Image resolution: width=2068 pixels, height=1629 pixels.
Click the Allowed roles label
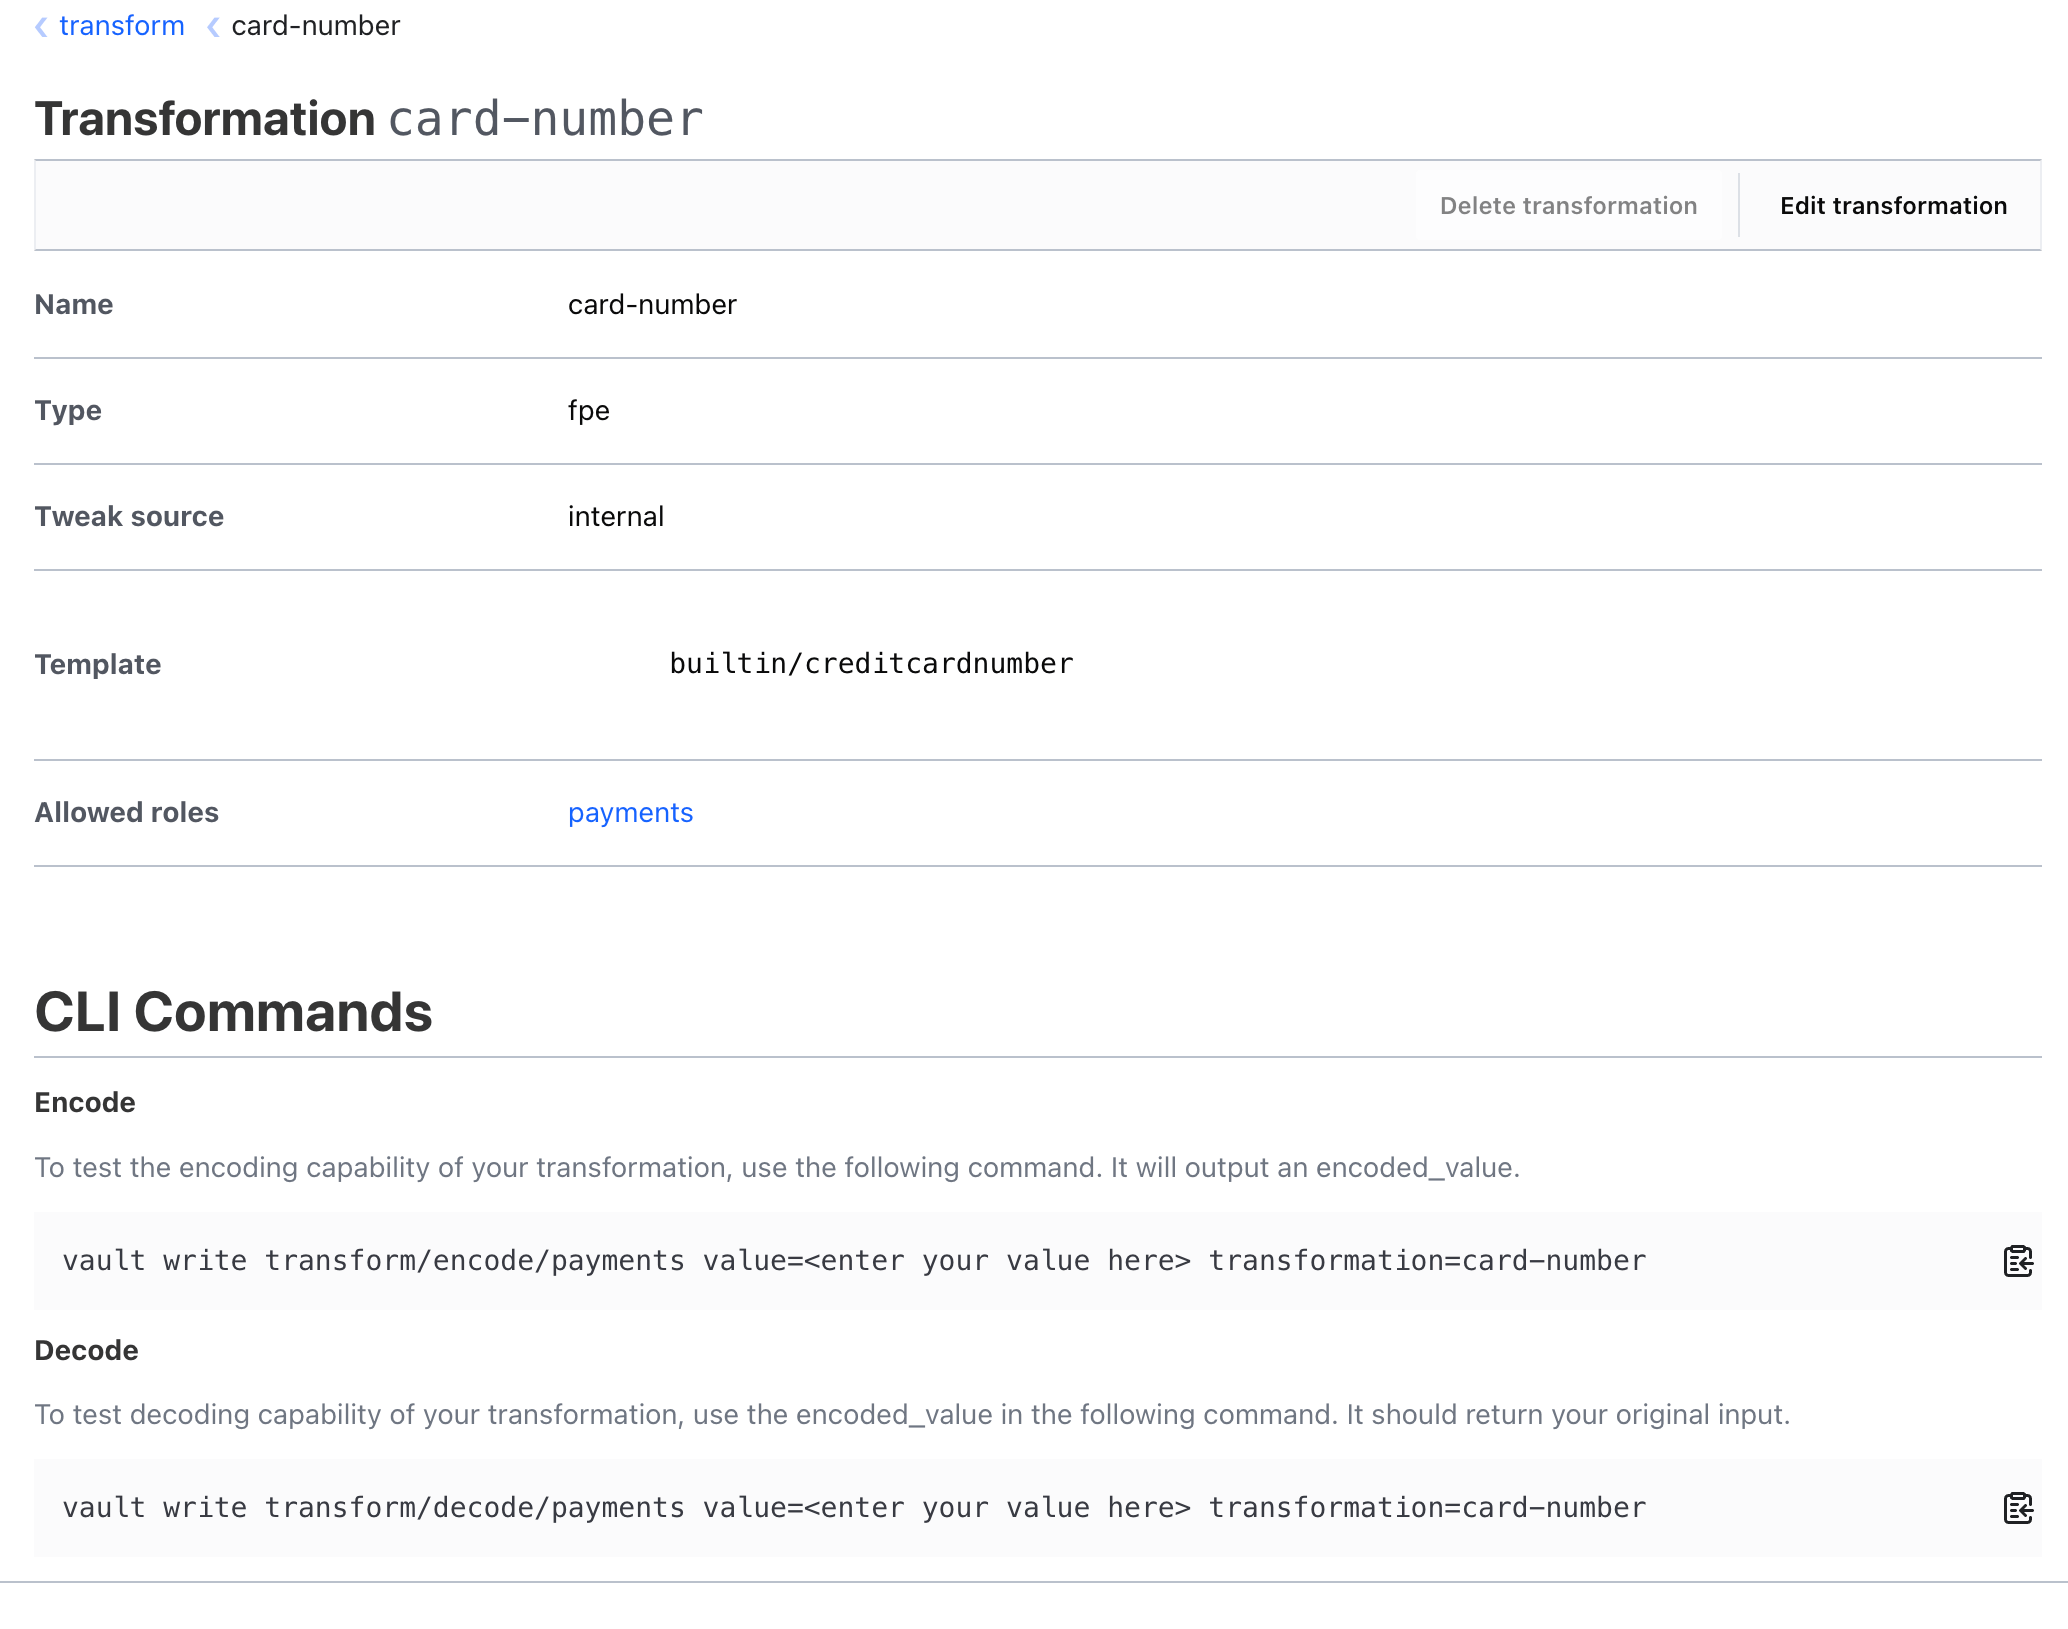[x=126, y=813]
